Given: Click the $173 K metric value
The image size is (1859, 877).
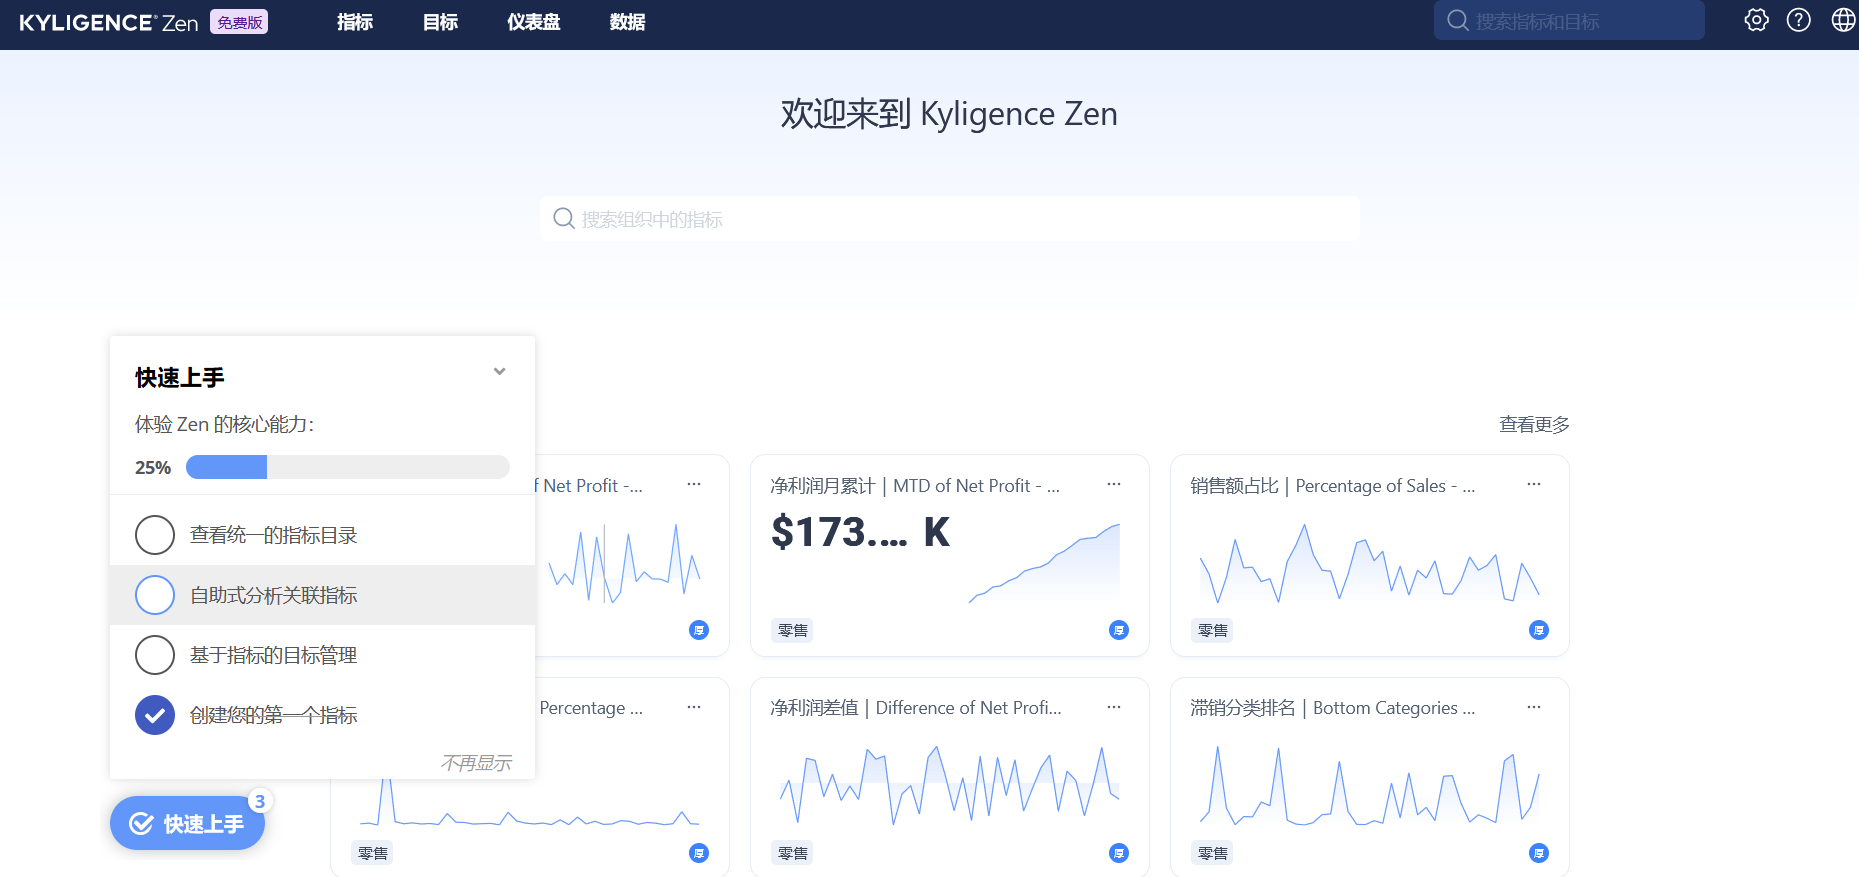Looking at the screenshot, I should 860,532.
